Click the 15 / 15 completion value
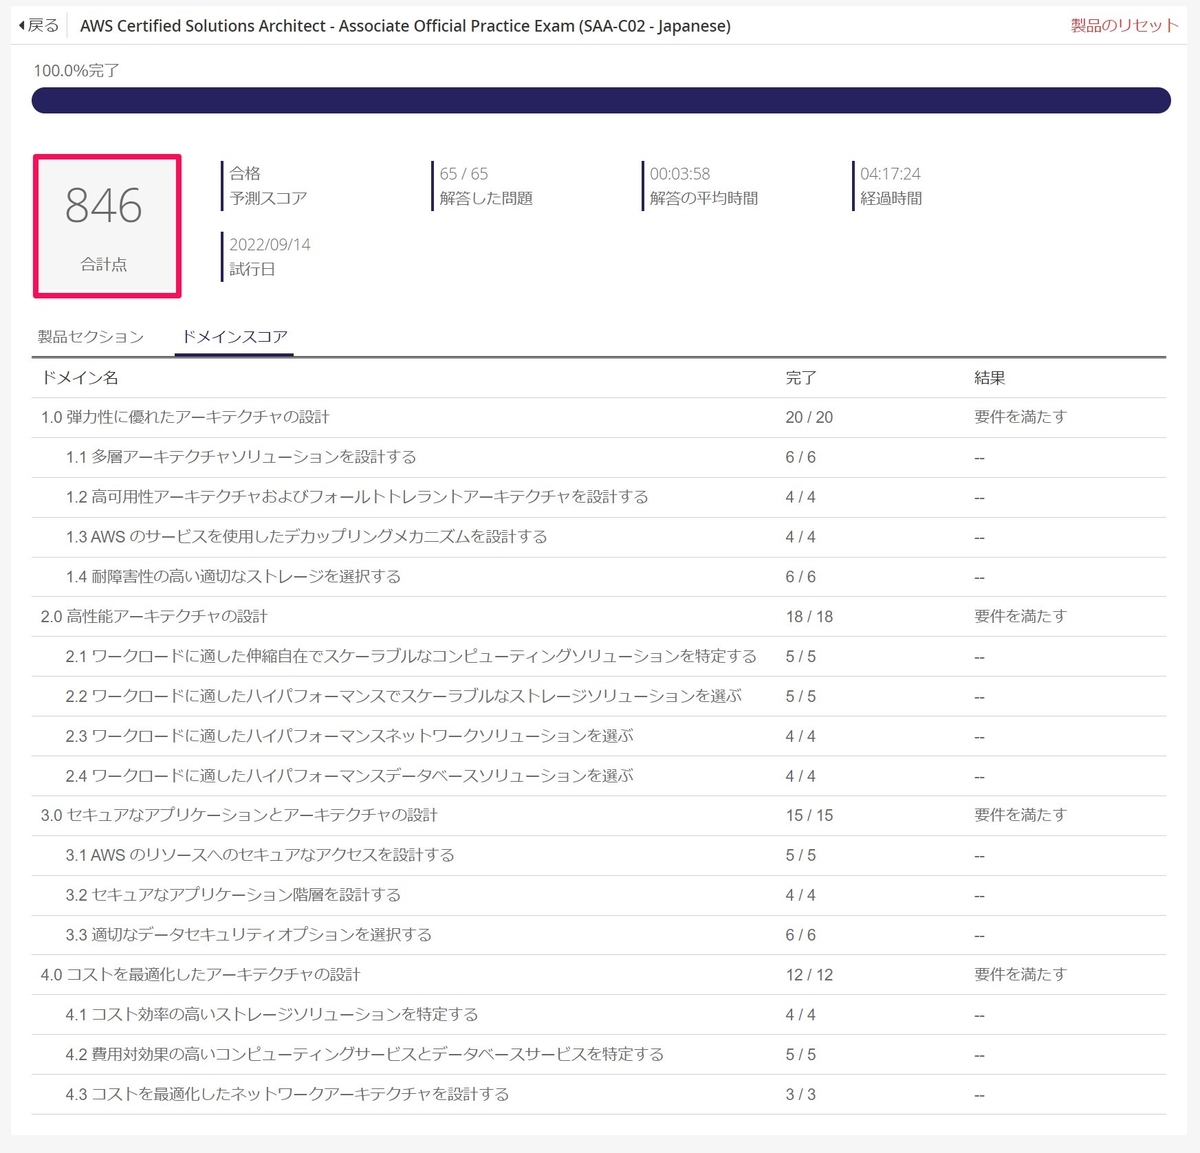1200x1153 pixels. 809,816
